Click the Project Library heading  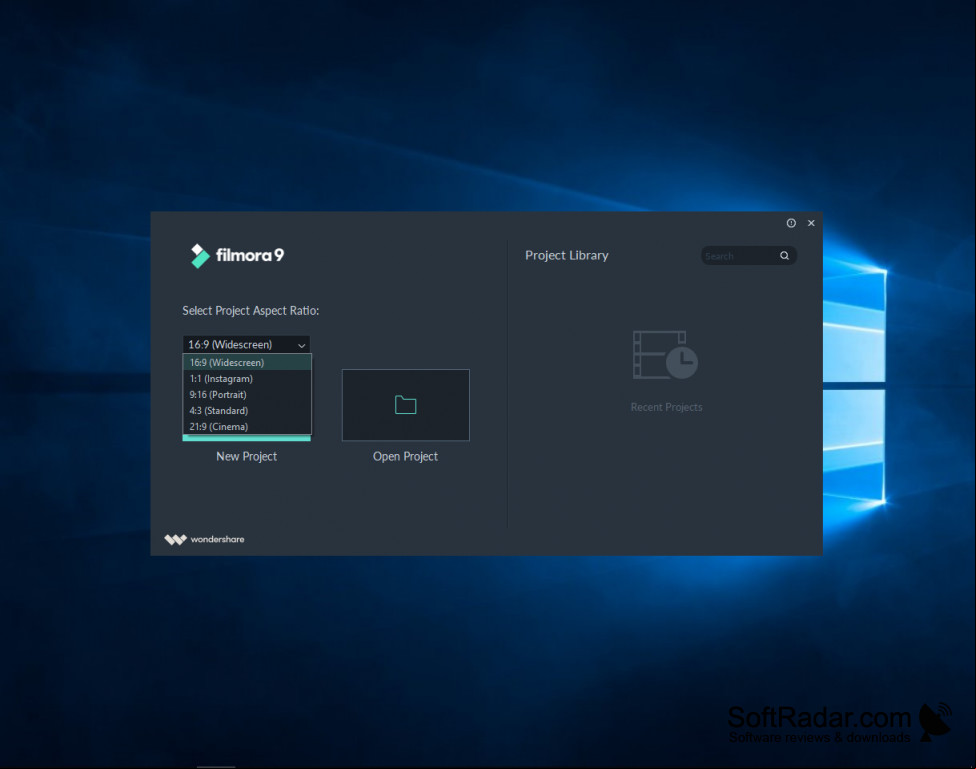(x=566, y=255)
